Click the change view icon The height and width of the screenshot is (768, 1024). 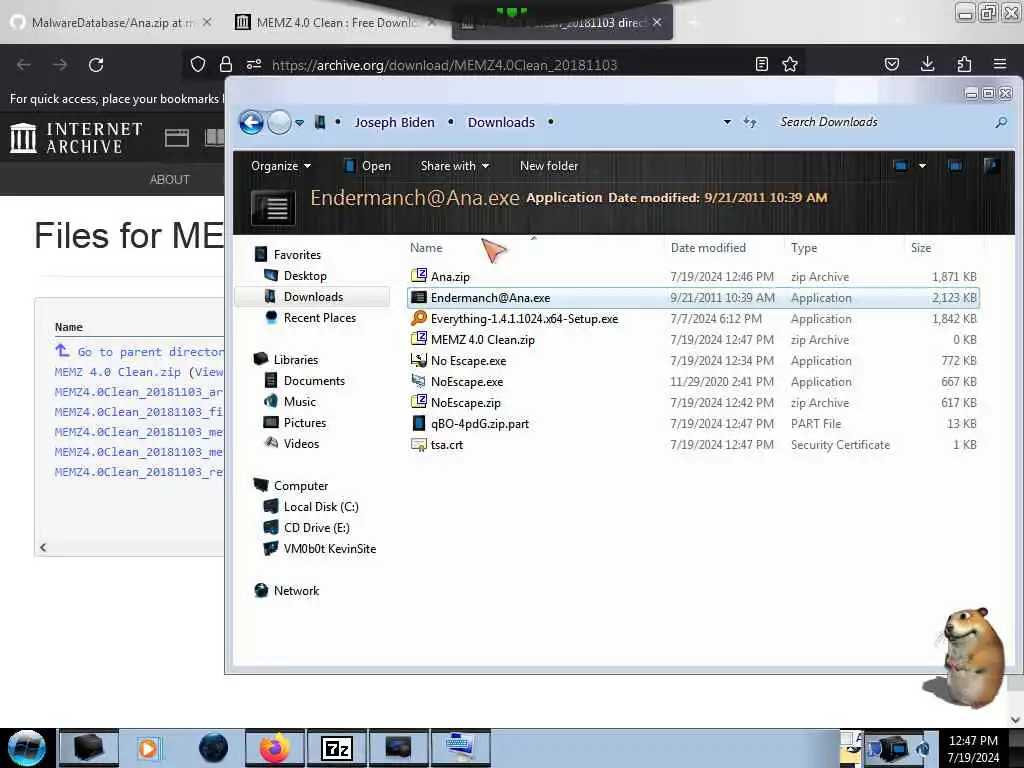point(901,166)
